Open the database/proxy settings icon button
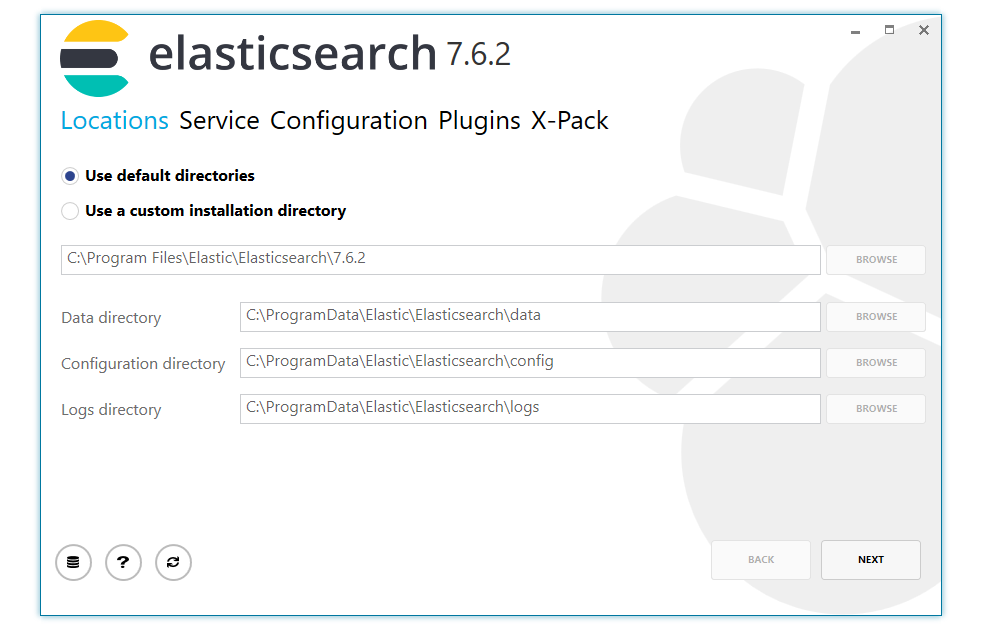This screenshot has width=981, height=630. [x=73, y=562]
